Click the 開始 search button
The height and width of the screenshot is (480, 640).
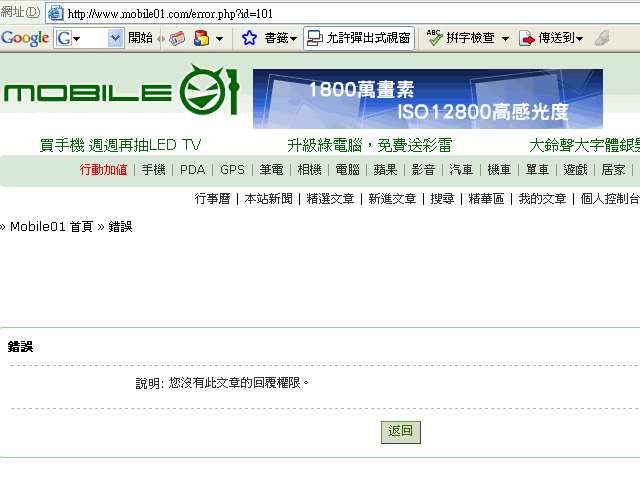pyautogui.click(x=140, y=38)
